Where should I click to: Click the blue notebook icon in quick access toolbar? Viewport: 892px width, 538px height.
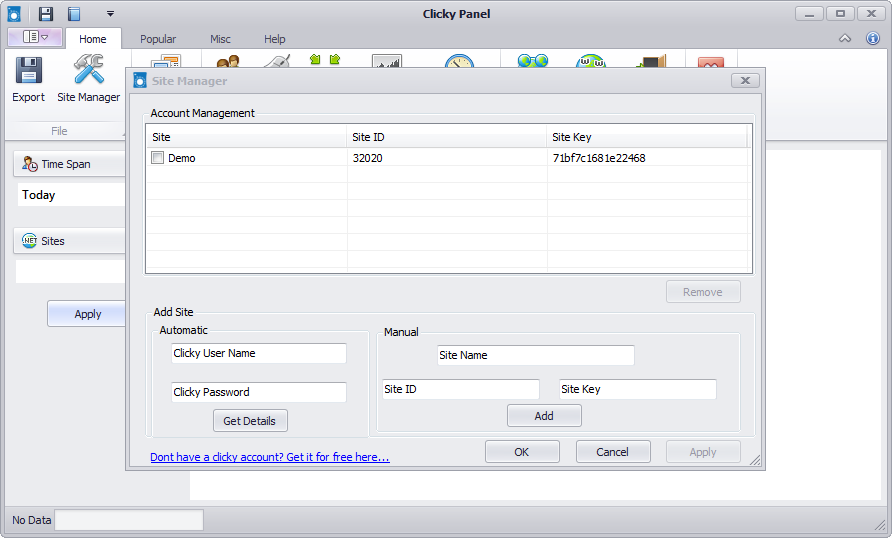75,14
